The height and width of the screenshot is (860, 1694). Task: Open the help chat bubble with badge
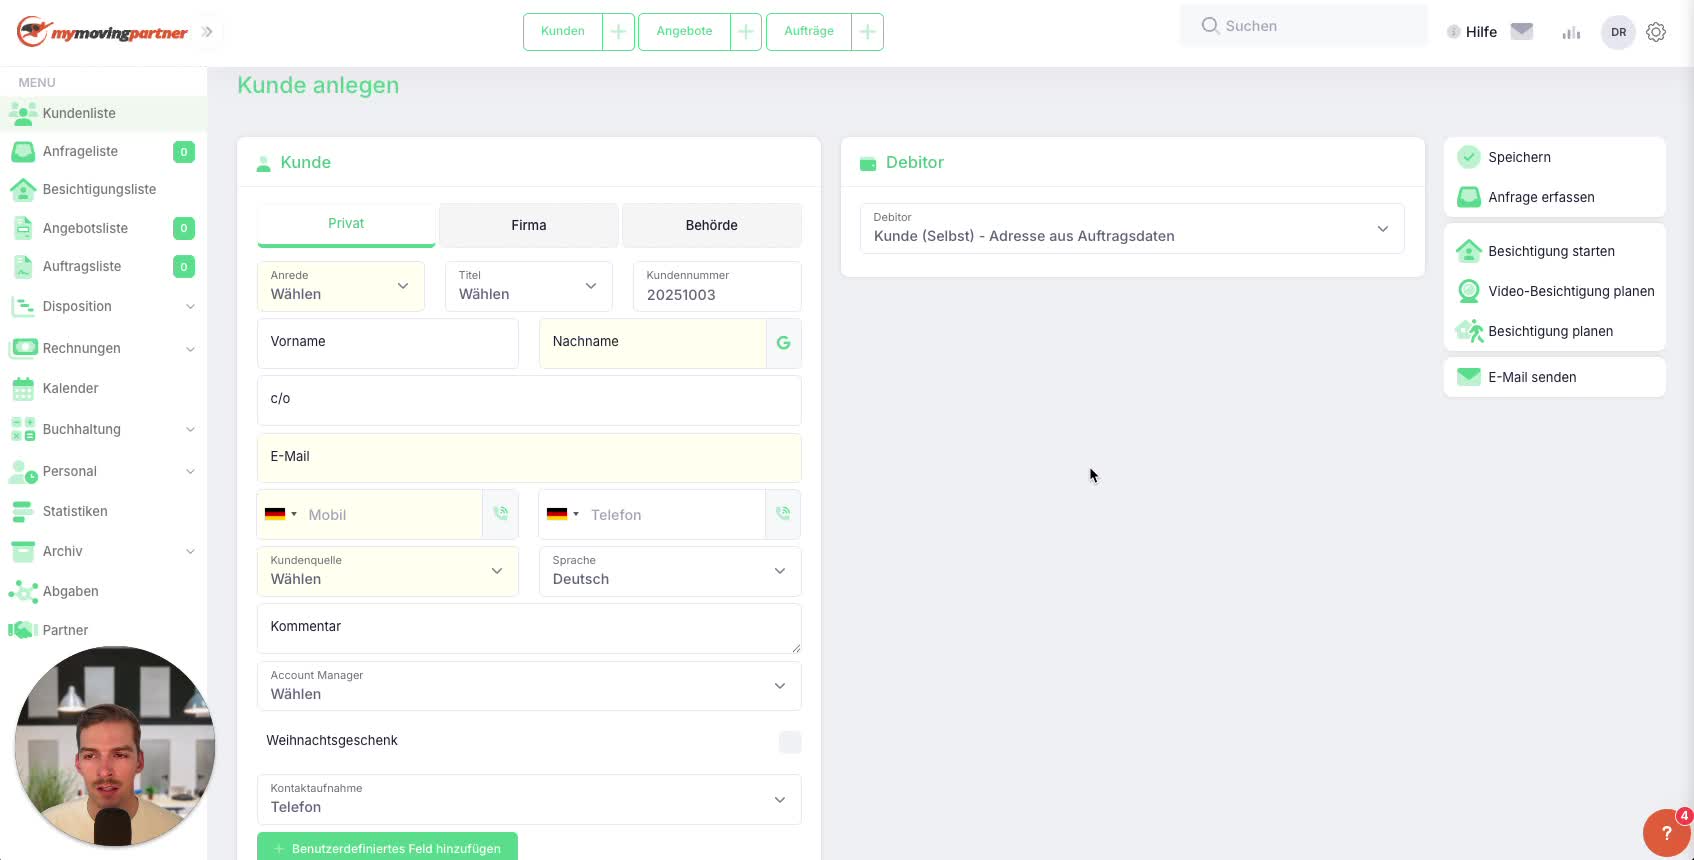[1667, 832]
